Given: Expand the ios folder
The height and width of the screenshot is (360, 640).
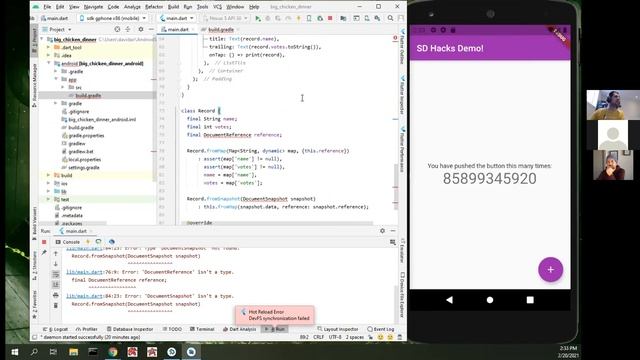Looking at the screenshot, I should pyautogui.click(x=48, y=184).
